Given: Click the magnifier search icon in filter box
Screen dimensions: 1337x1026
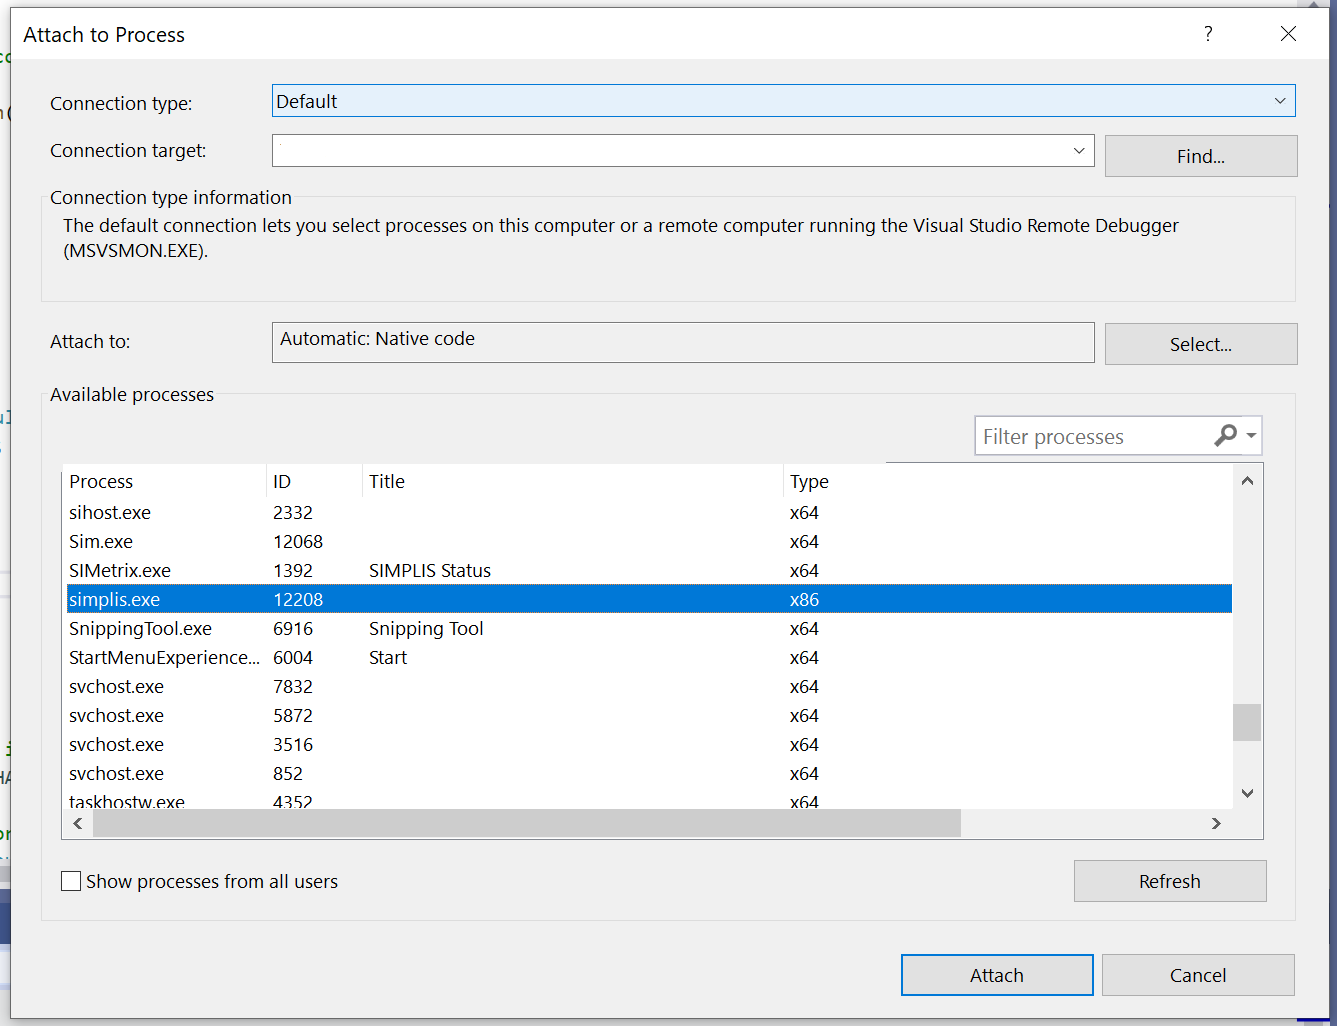Looking at the screenshot, I should pyautogui.click(x=1225, y=436).
